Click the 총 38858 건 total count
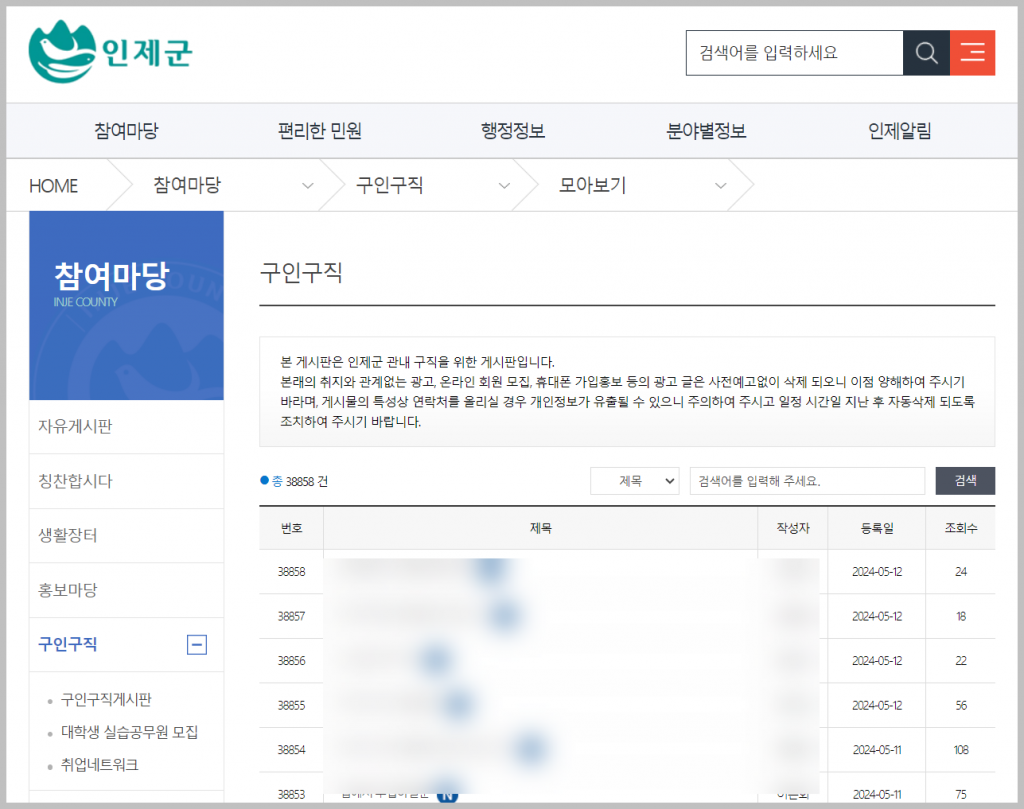 [x=295, y=482]
